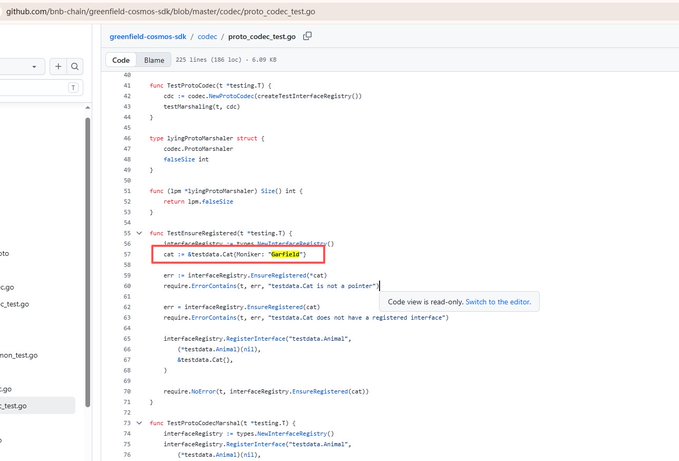Open the non_test.go file in the tree

[19, 355]
